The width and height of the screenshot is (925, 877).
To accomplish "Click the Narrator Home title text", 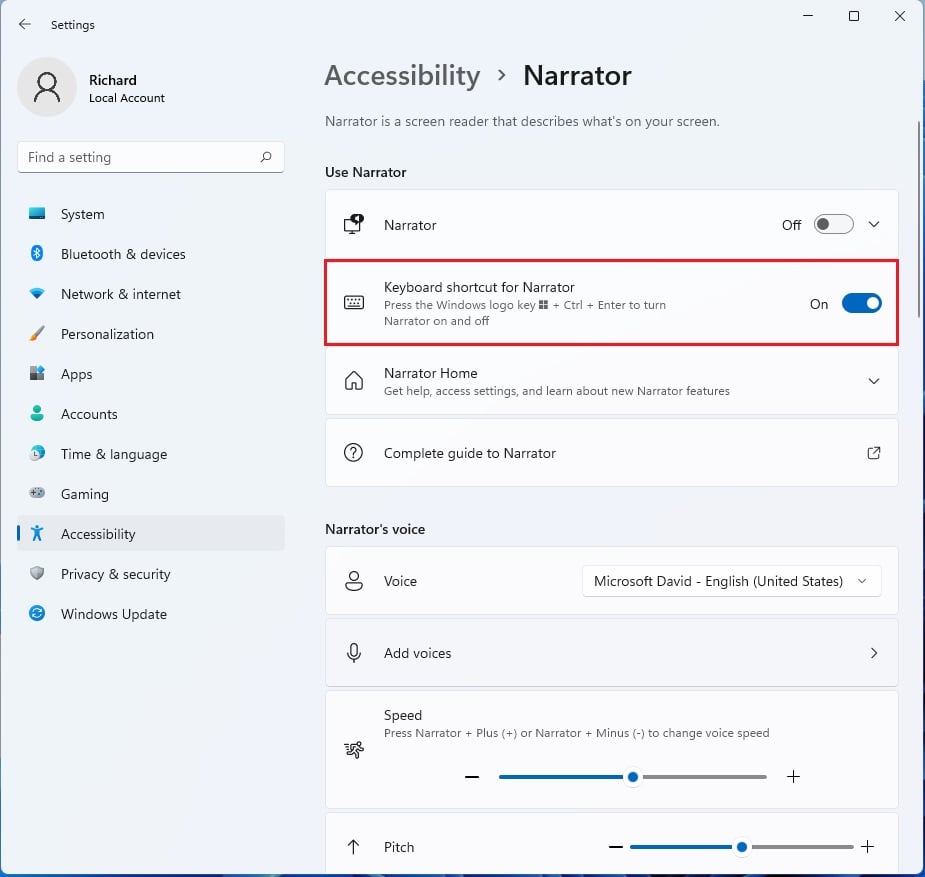I will coord(430,373).
